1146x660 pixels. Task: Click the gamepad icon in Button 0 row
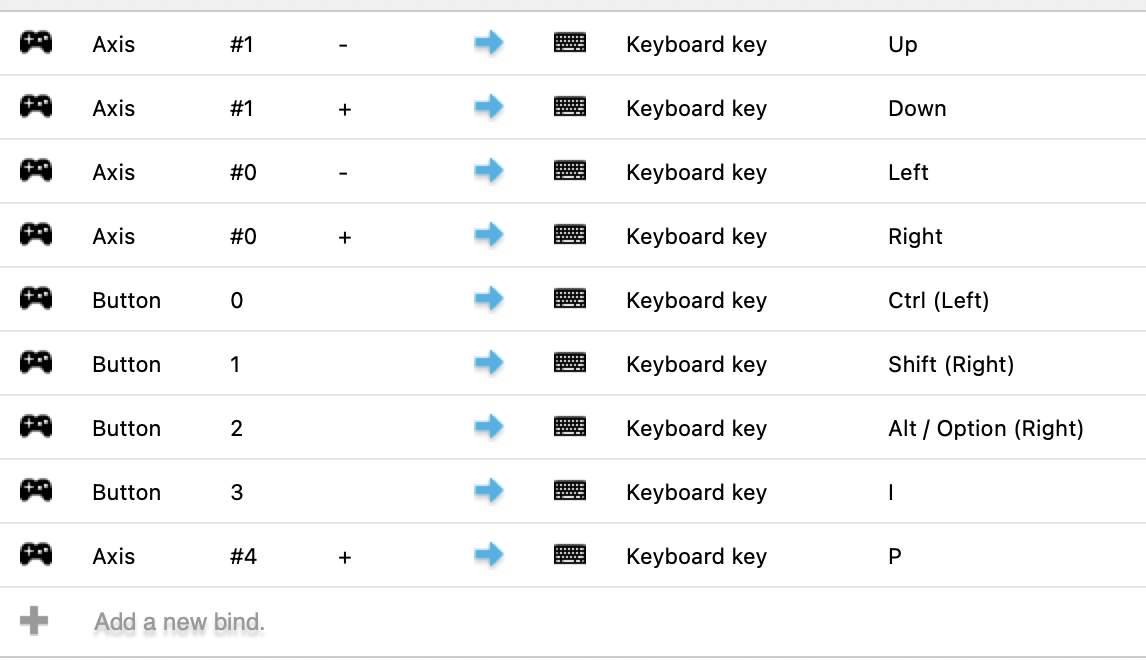click(x=36, y=299)
